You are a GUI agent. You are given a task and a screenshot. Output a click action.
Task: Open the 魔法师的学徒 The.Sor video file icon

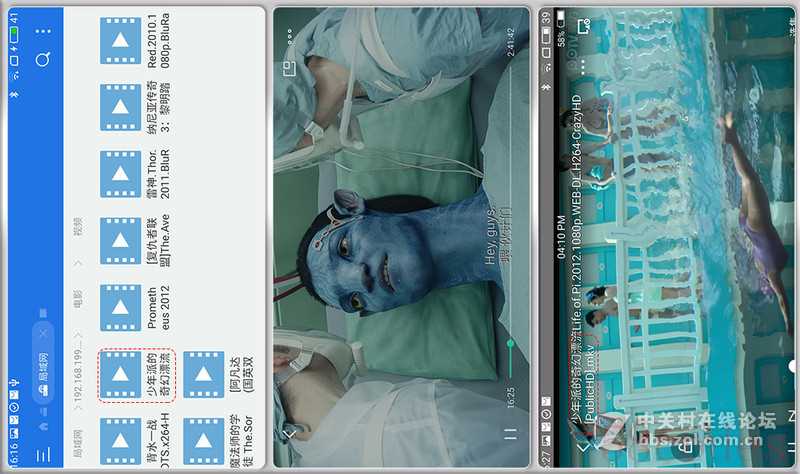coord(204,441)
